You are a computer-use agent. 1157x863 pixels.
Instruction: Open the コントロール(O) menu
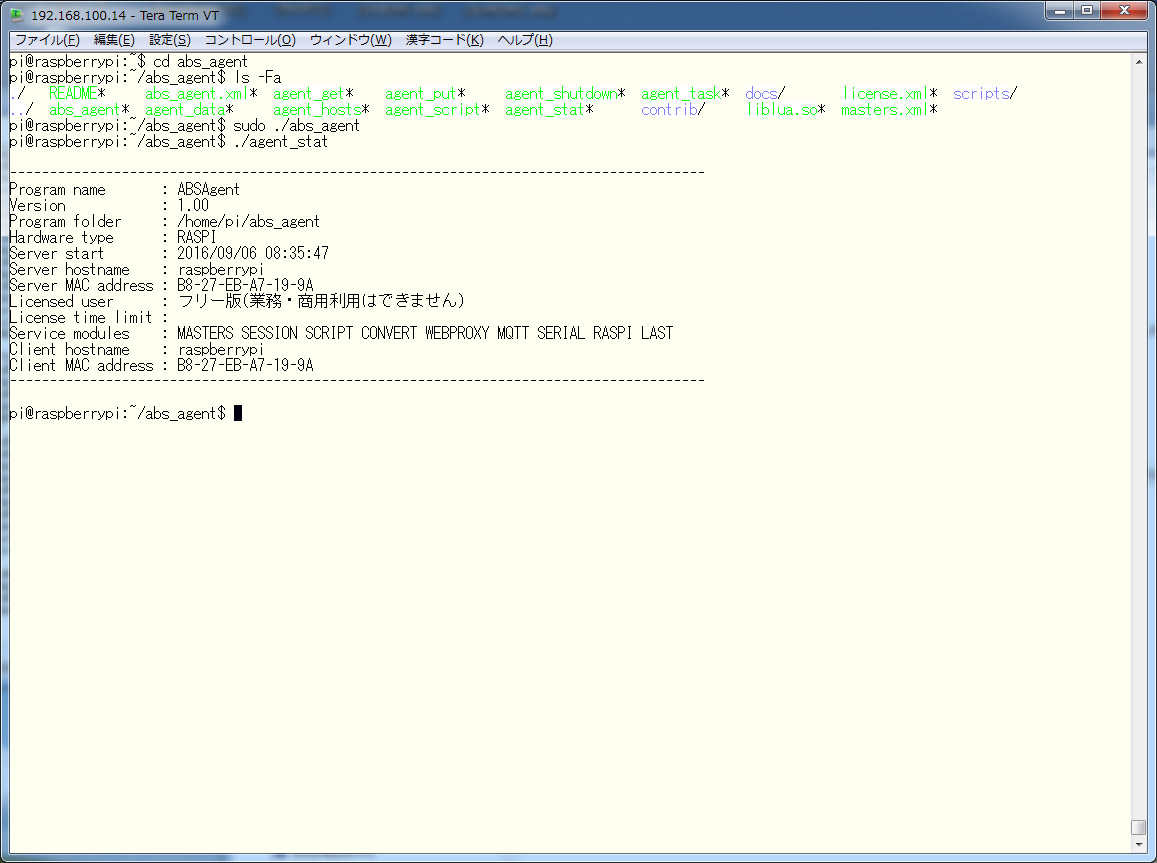click(x=250, y=40)
